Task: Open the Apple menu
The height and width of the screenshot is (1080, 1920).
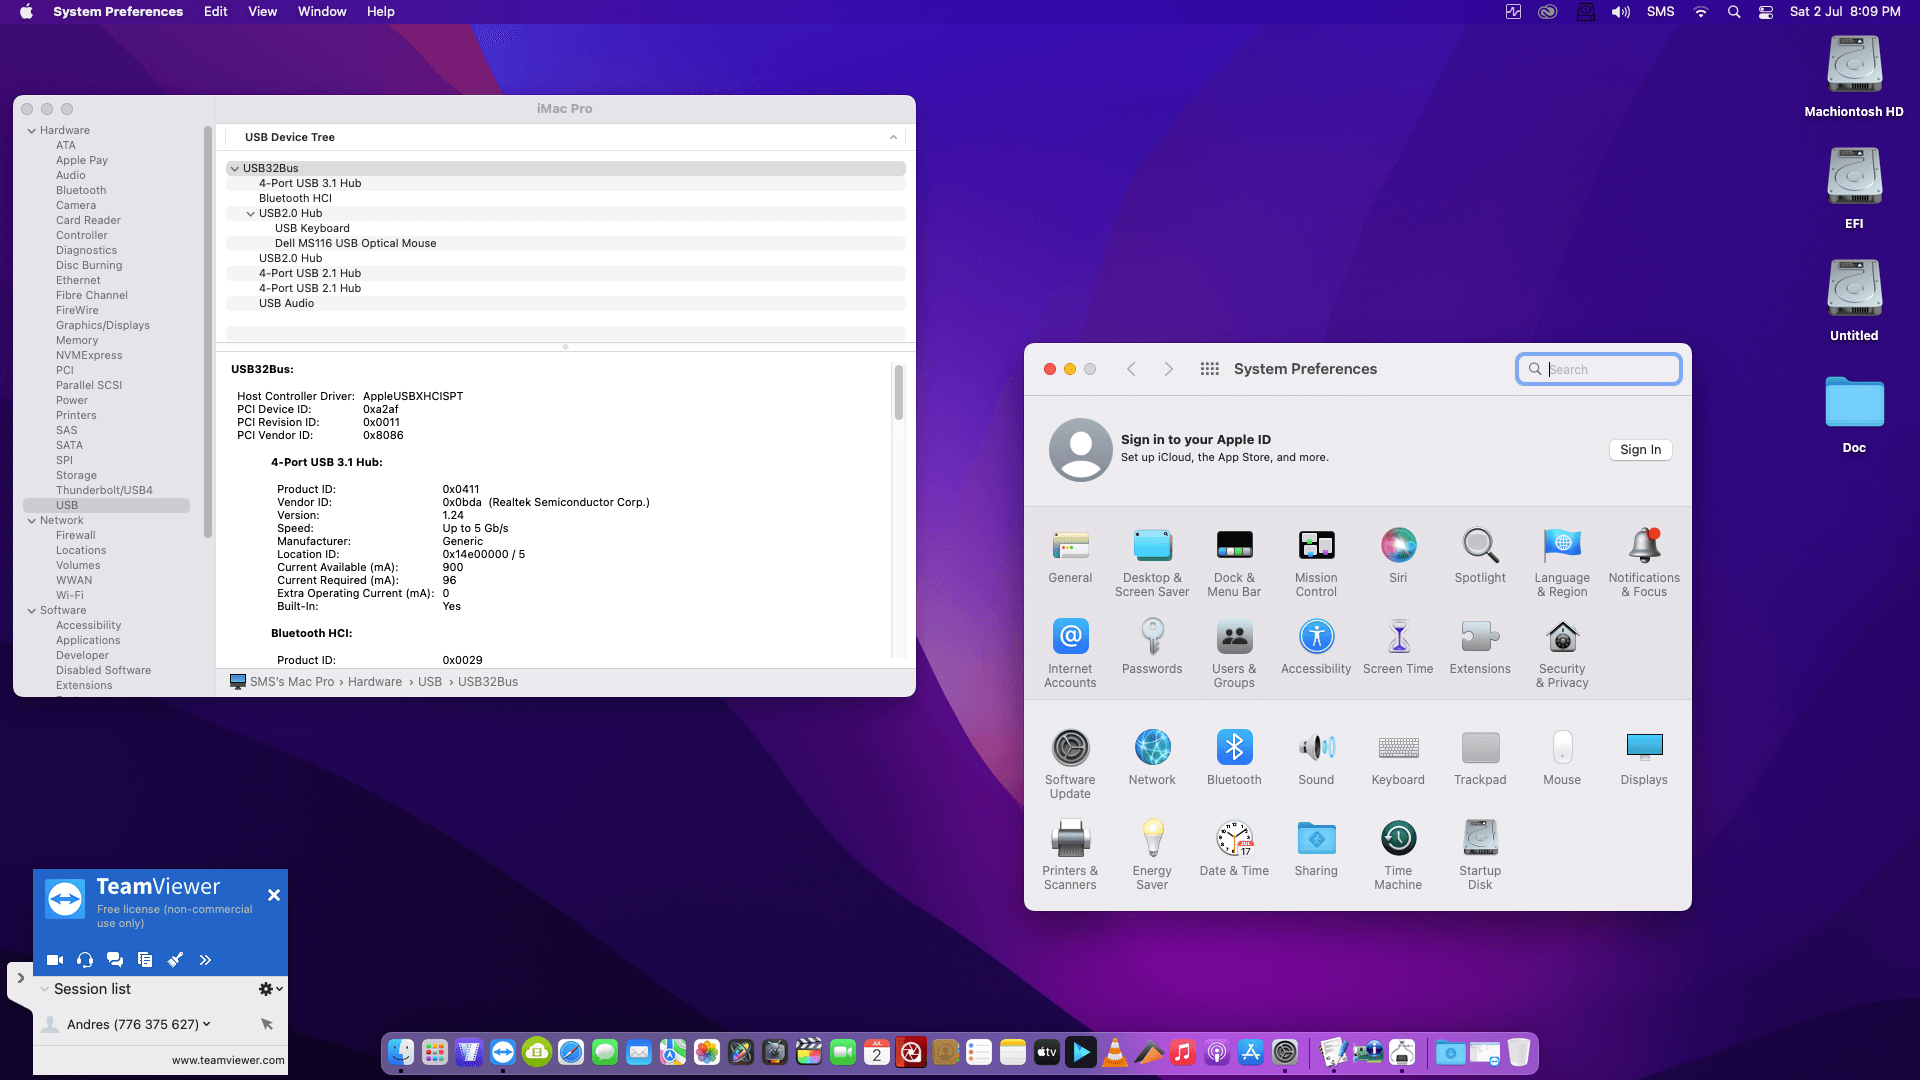Action: click(26, 12)
